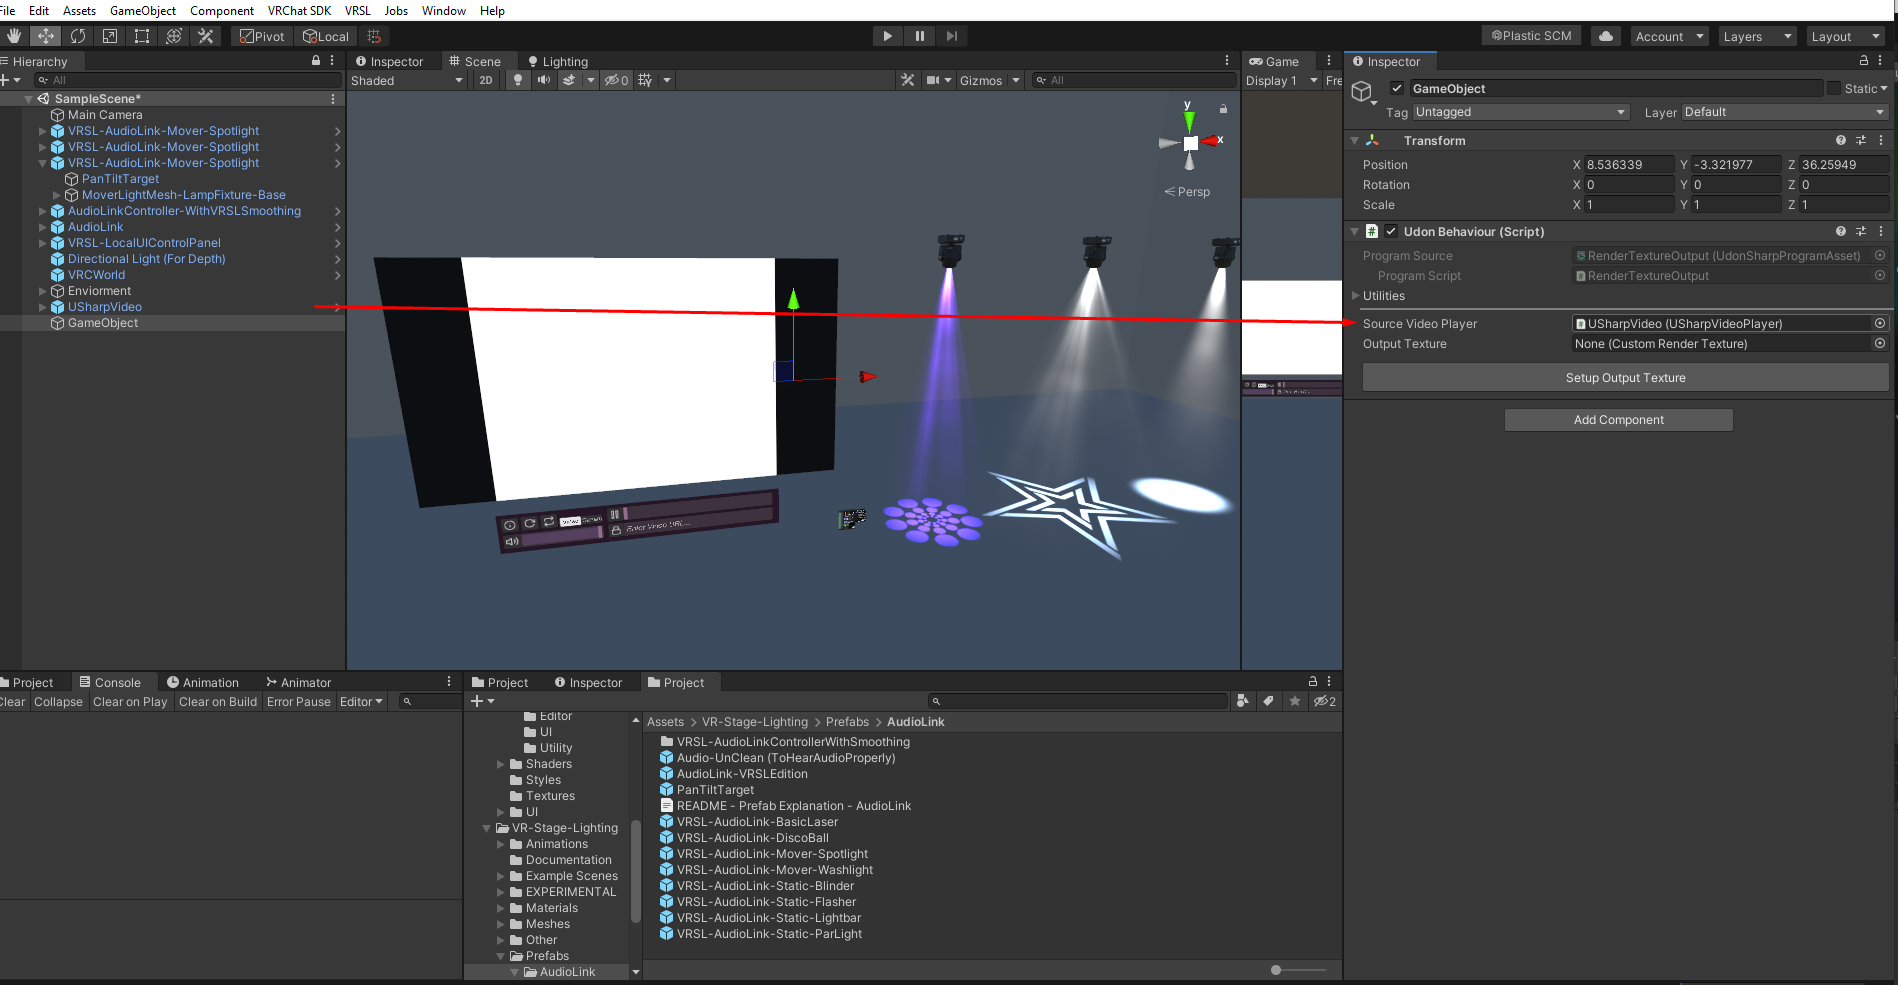The height and width of the screenshot is (985, 1898).
Task: Open custom editor tools icon
Action: point(206,36)
